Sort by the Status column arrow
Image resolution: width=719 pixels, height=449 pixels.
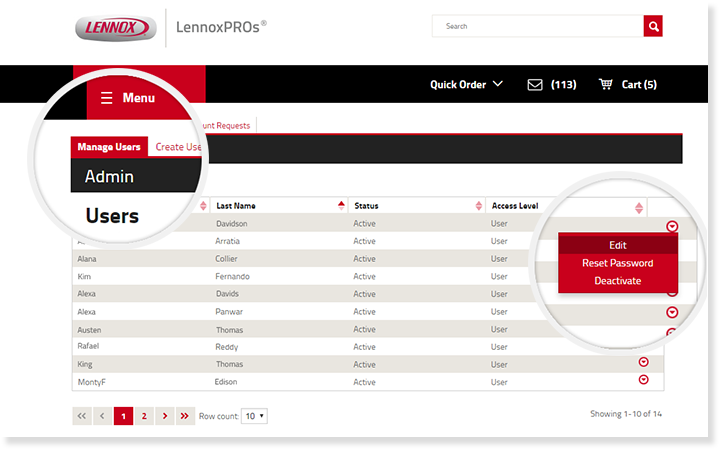tap(479, 205)
